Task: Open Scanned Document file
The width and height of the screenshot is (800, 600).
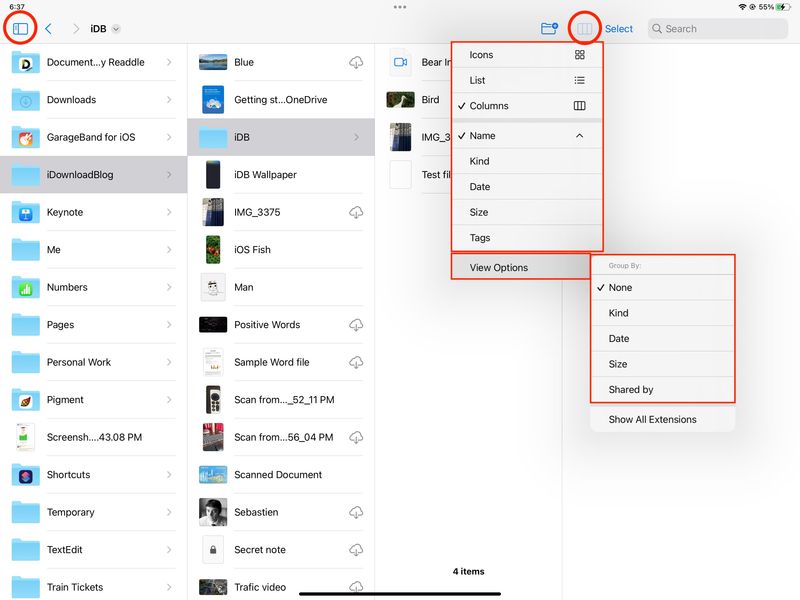Action: (281, 474)
